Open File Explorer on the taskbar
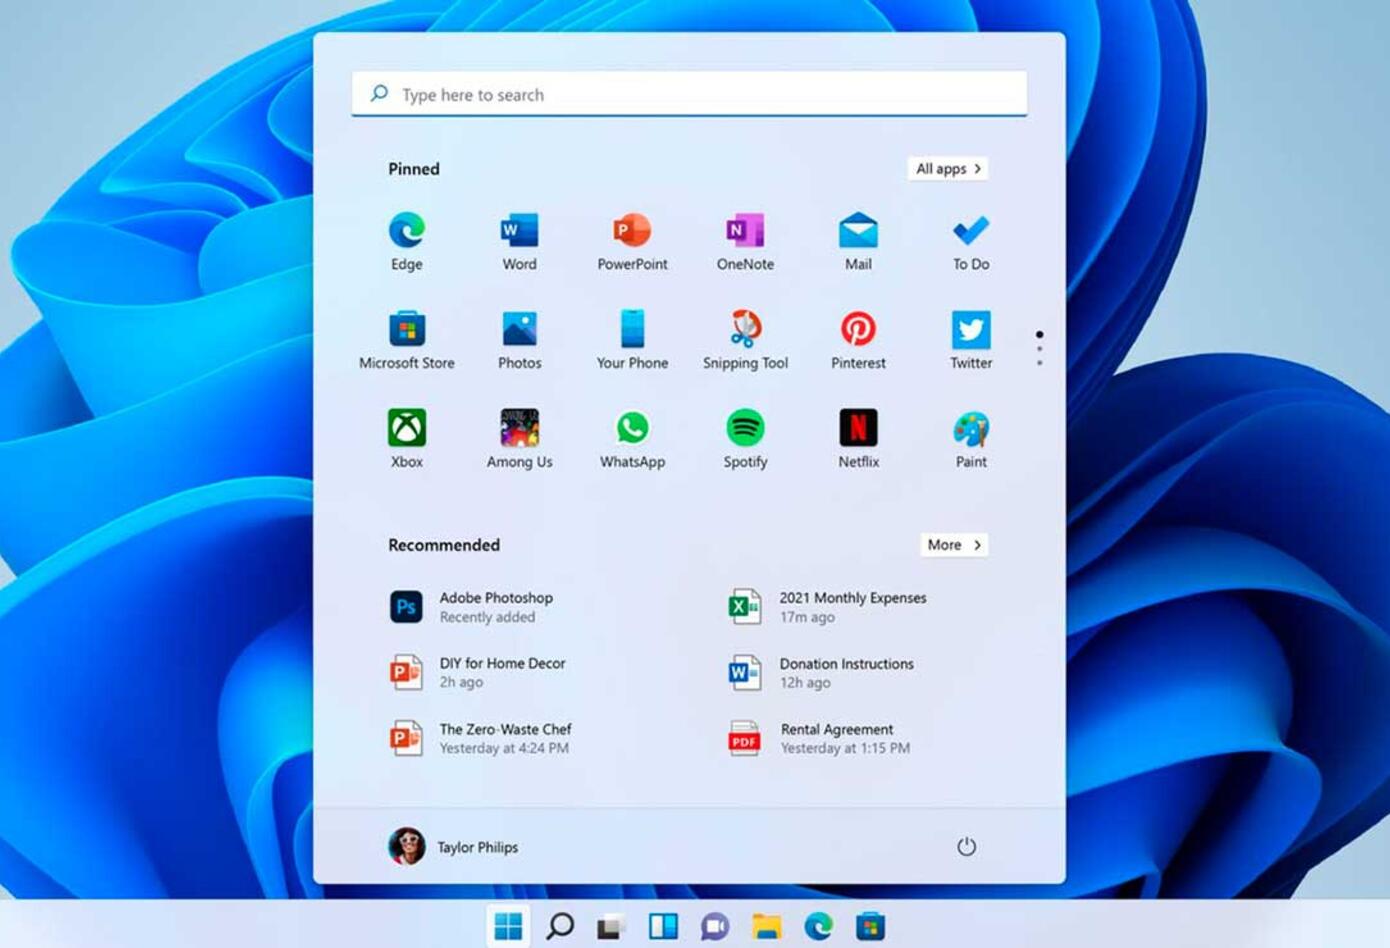Screen dimensions: 1390x948 click(x=767, y=926)
